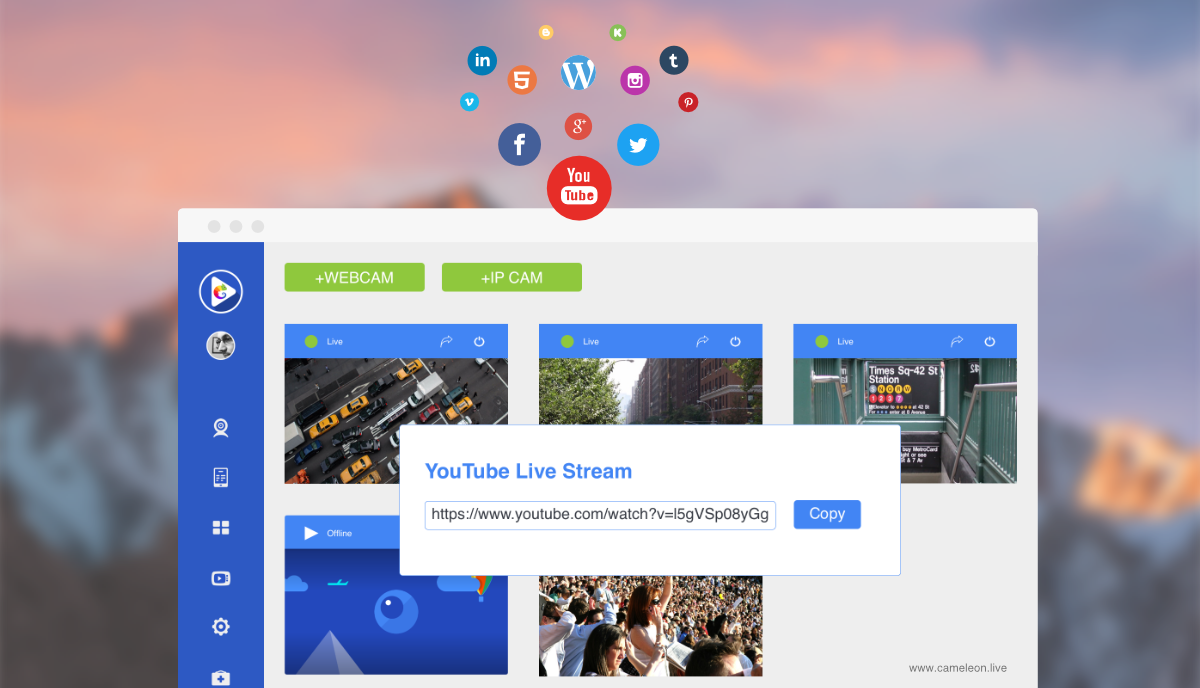Open the user profile avatar
The height and width of the screenshot is (688, 1200).
tap(221, 346)
